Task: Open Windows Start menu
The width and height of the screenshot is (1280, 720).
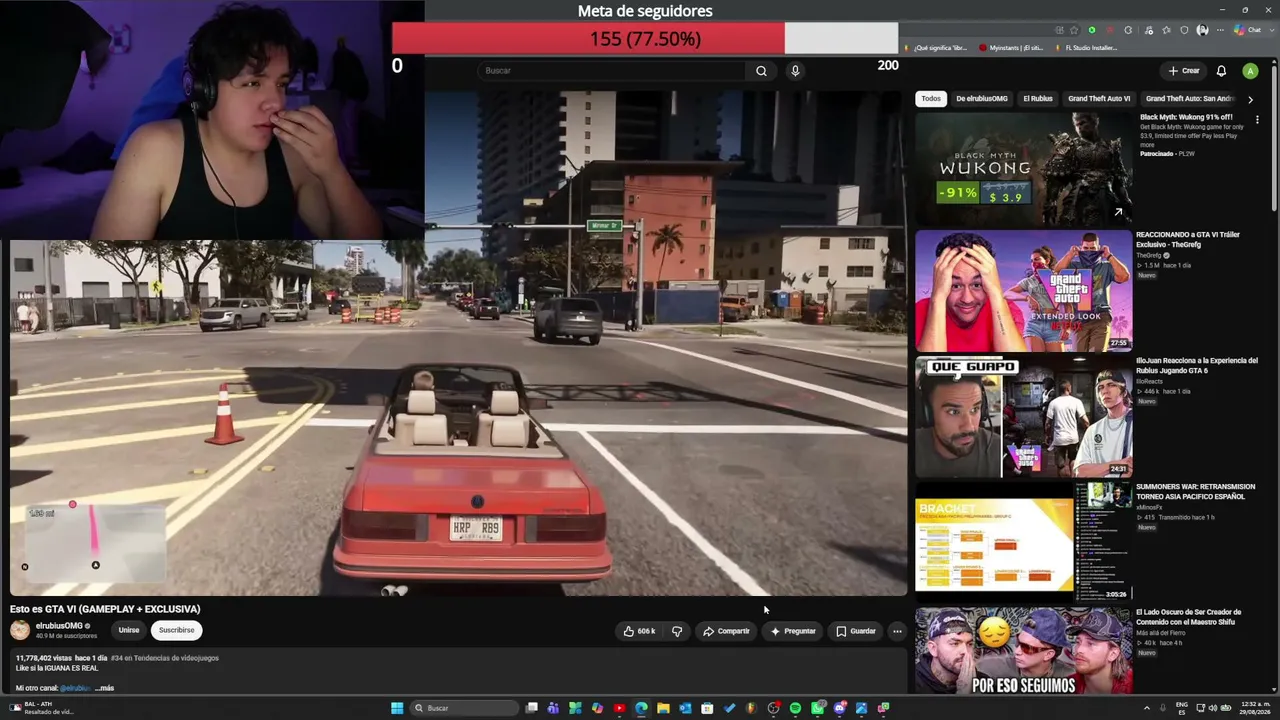Action: point(397,708)
